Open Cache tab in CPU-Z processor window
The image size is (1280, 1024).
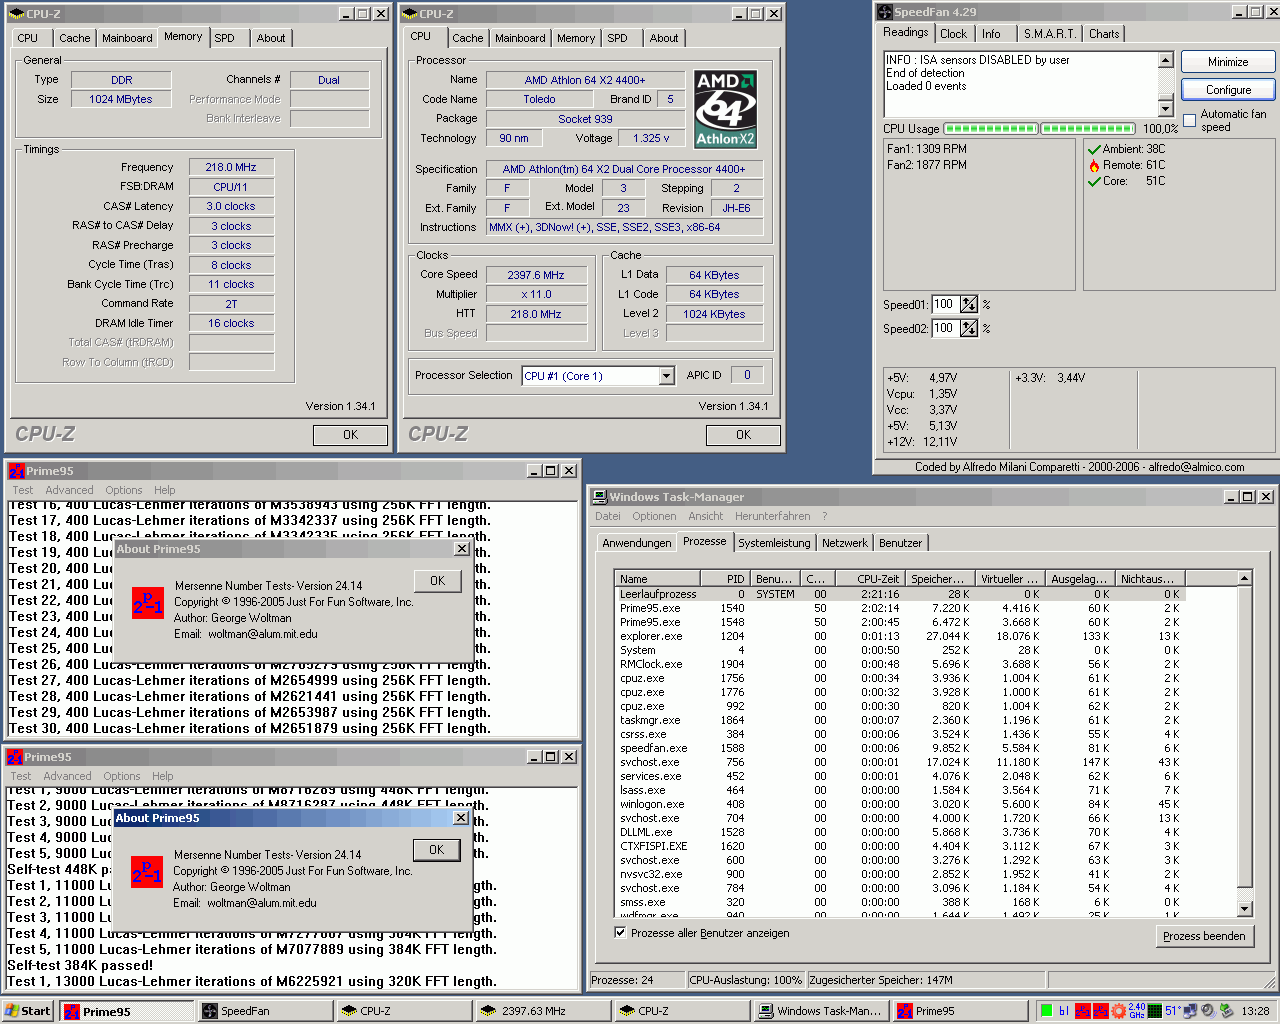[x=467, y=38]
